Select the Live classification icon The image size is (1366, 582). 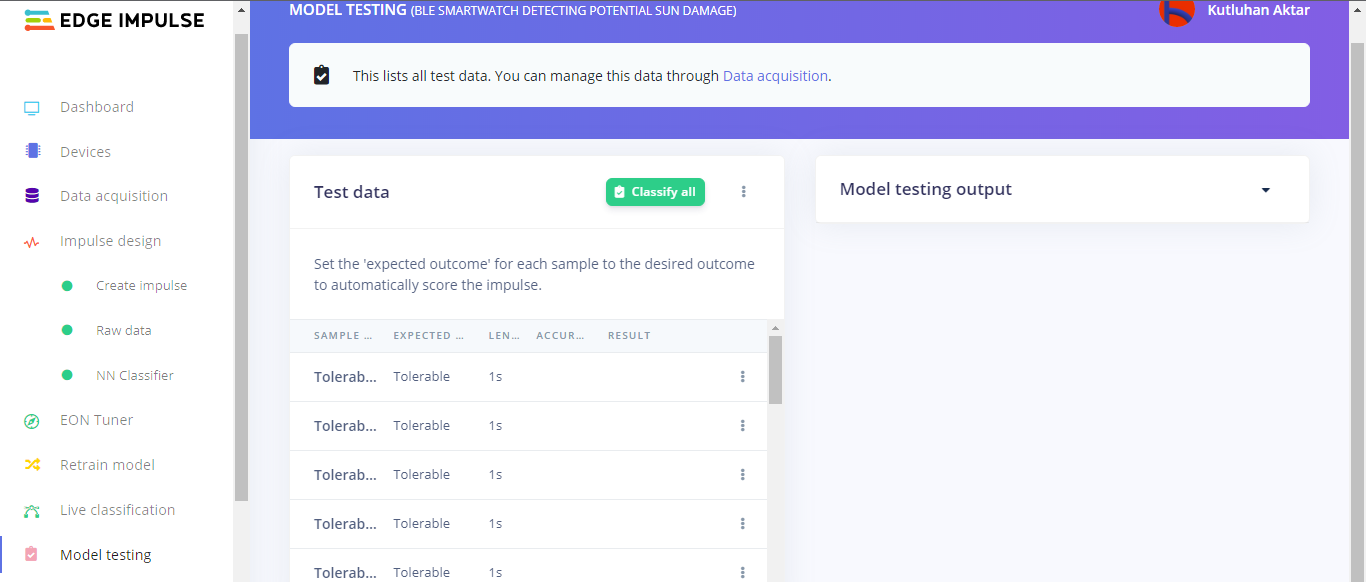(31, 509)
